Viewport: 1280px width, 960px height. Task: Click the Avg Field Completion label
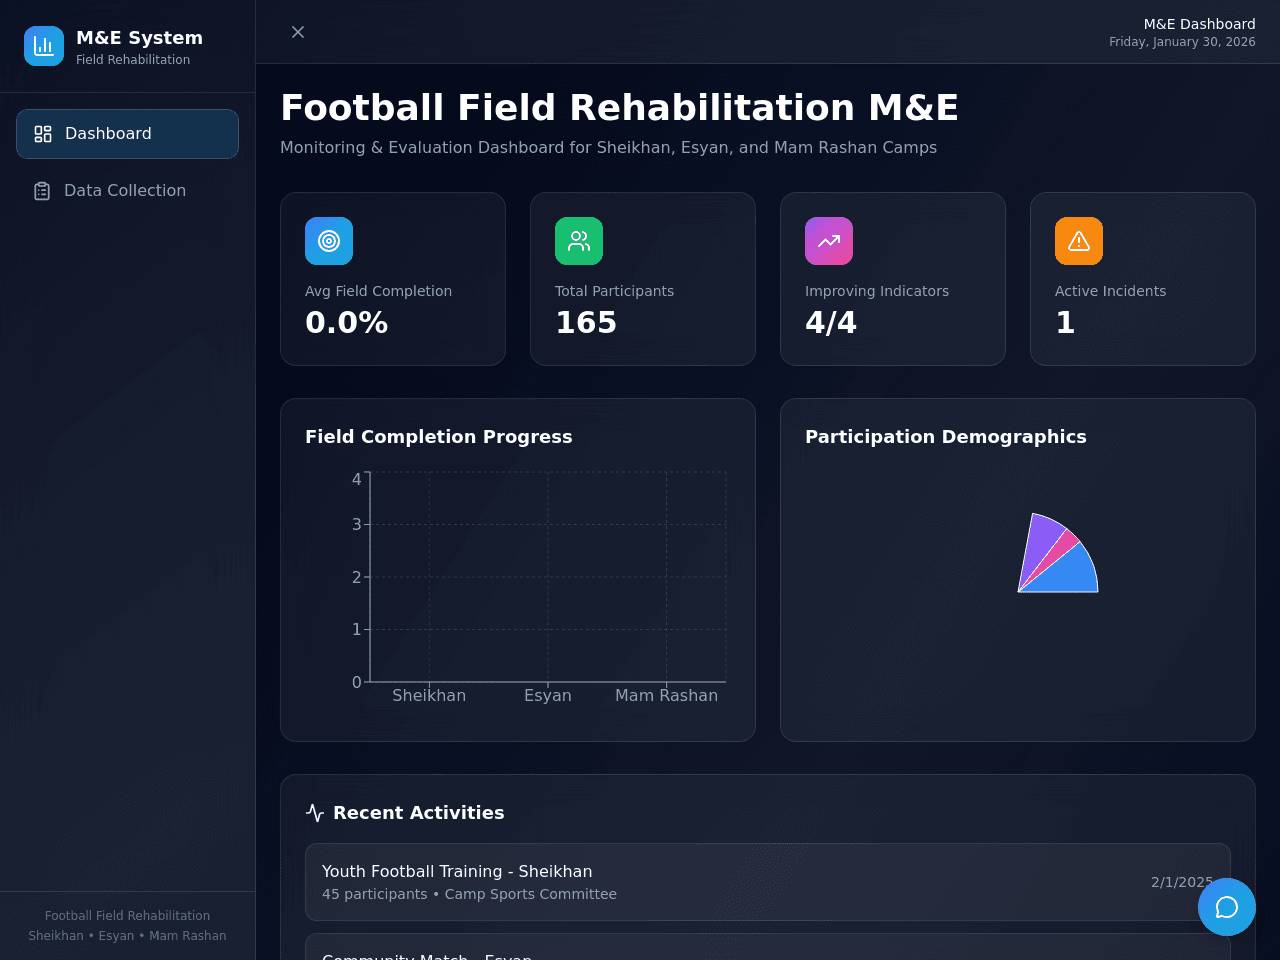tap(378, 291)
